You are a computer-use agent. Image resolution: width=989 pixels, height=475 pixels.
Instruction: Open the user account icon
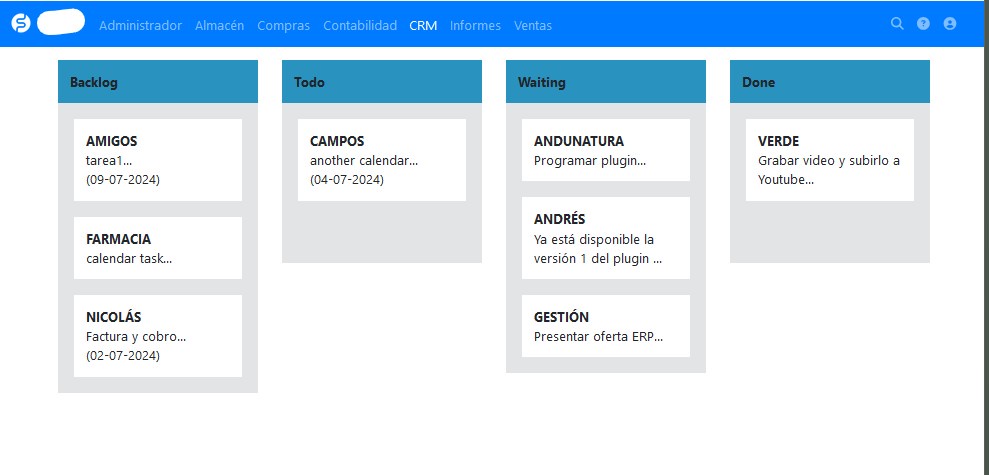[950, 24]
